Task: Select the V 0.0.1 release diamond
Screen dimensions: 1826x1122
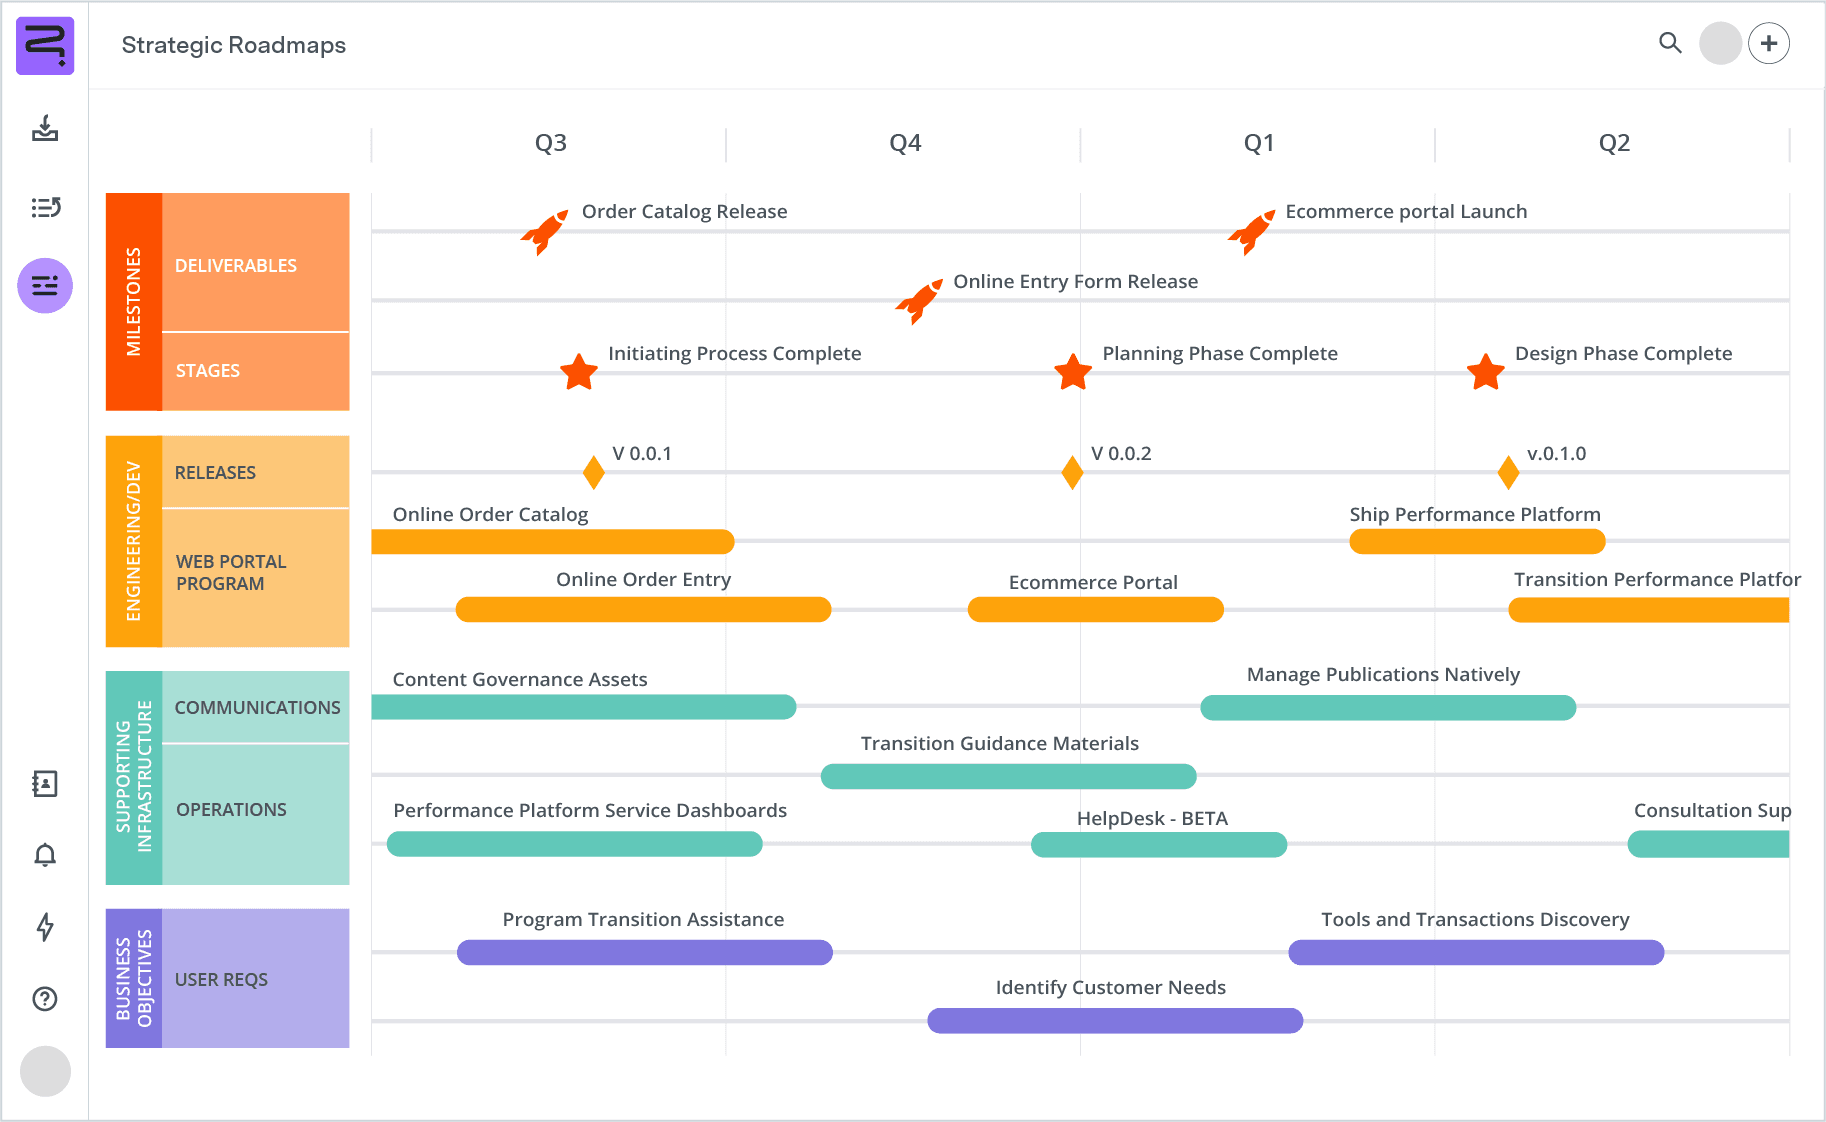Action: (x=592, y=474)
